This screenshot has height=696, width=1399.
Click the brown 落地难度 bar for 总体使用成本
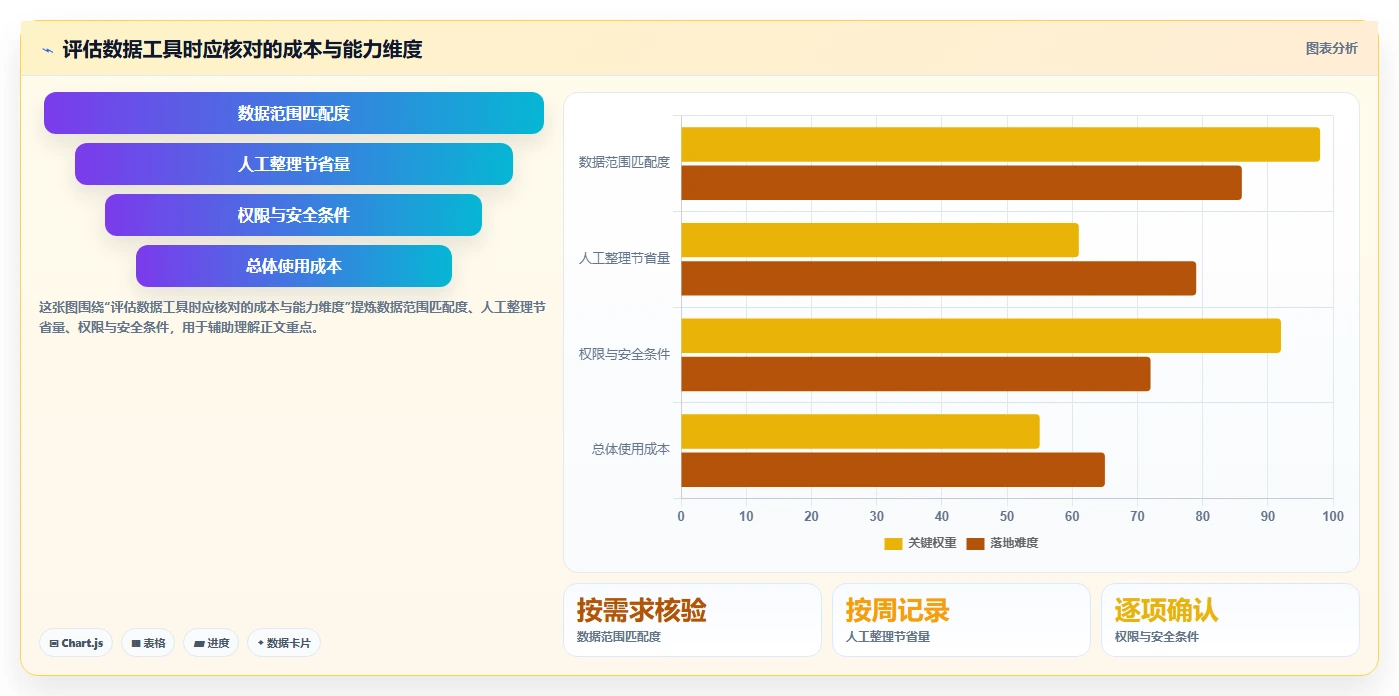(893, 470)
